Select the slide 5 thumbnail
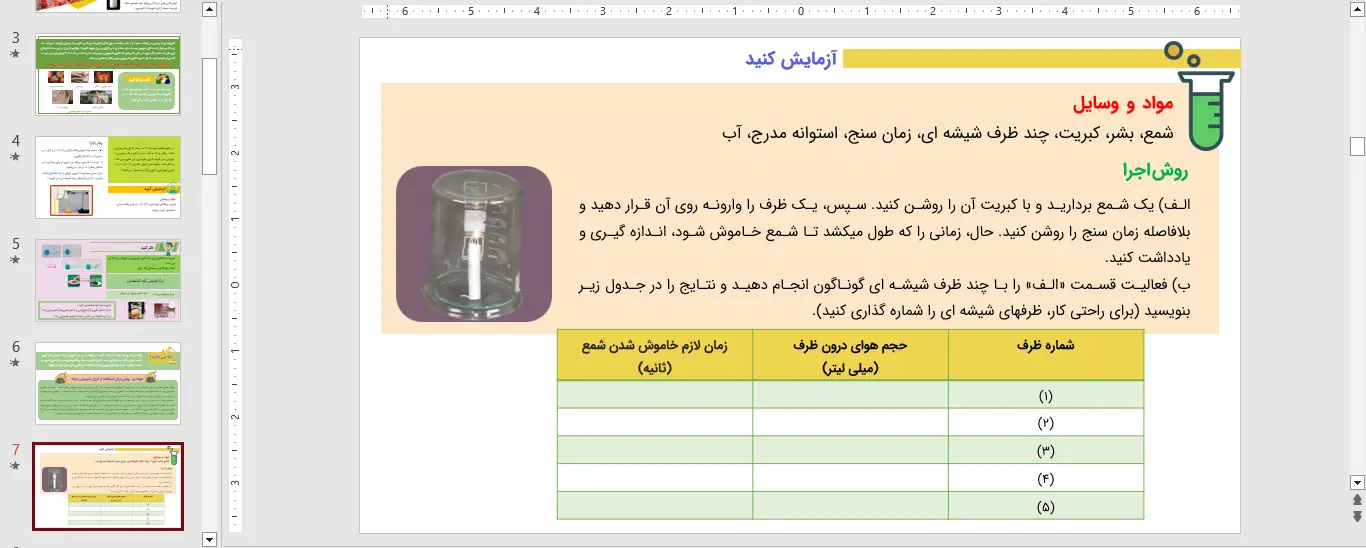1366x548 pixels. 108,280
